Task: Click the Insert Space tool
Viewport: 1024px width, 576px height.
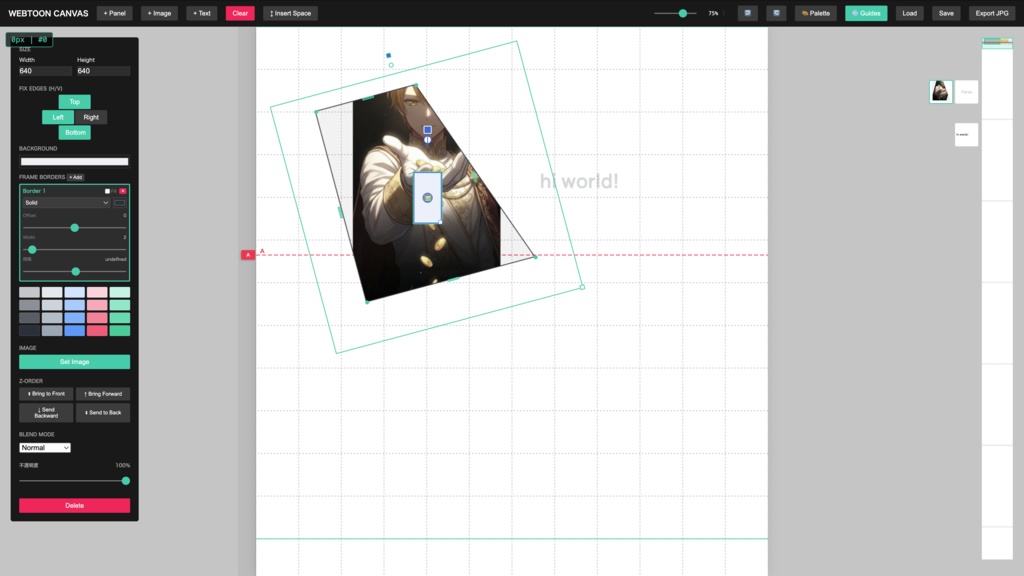Action: coord(289,13)
